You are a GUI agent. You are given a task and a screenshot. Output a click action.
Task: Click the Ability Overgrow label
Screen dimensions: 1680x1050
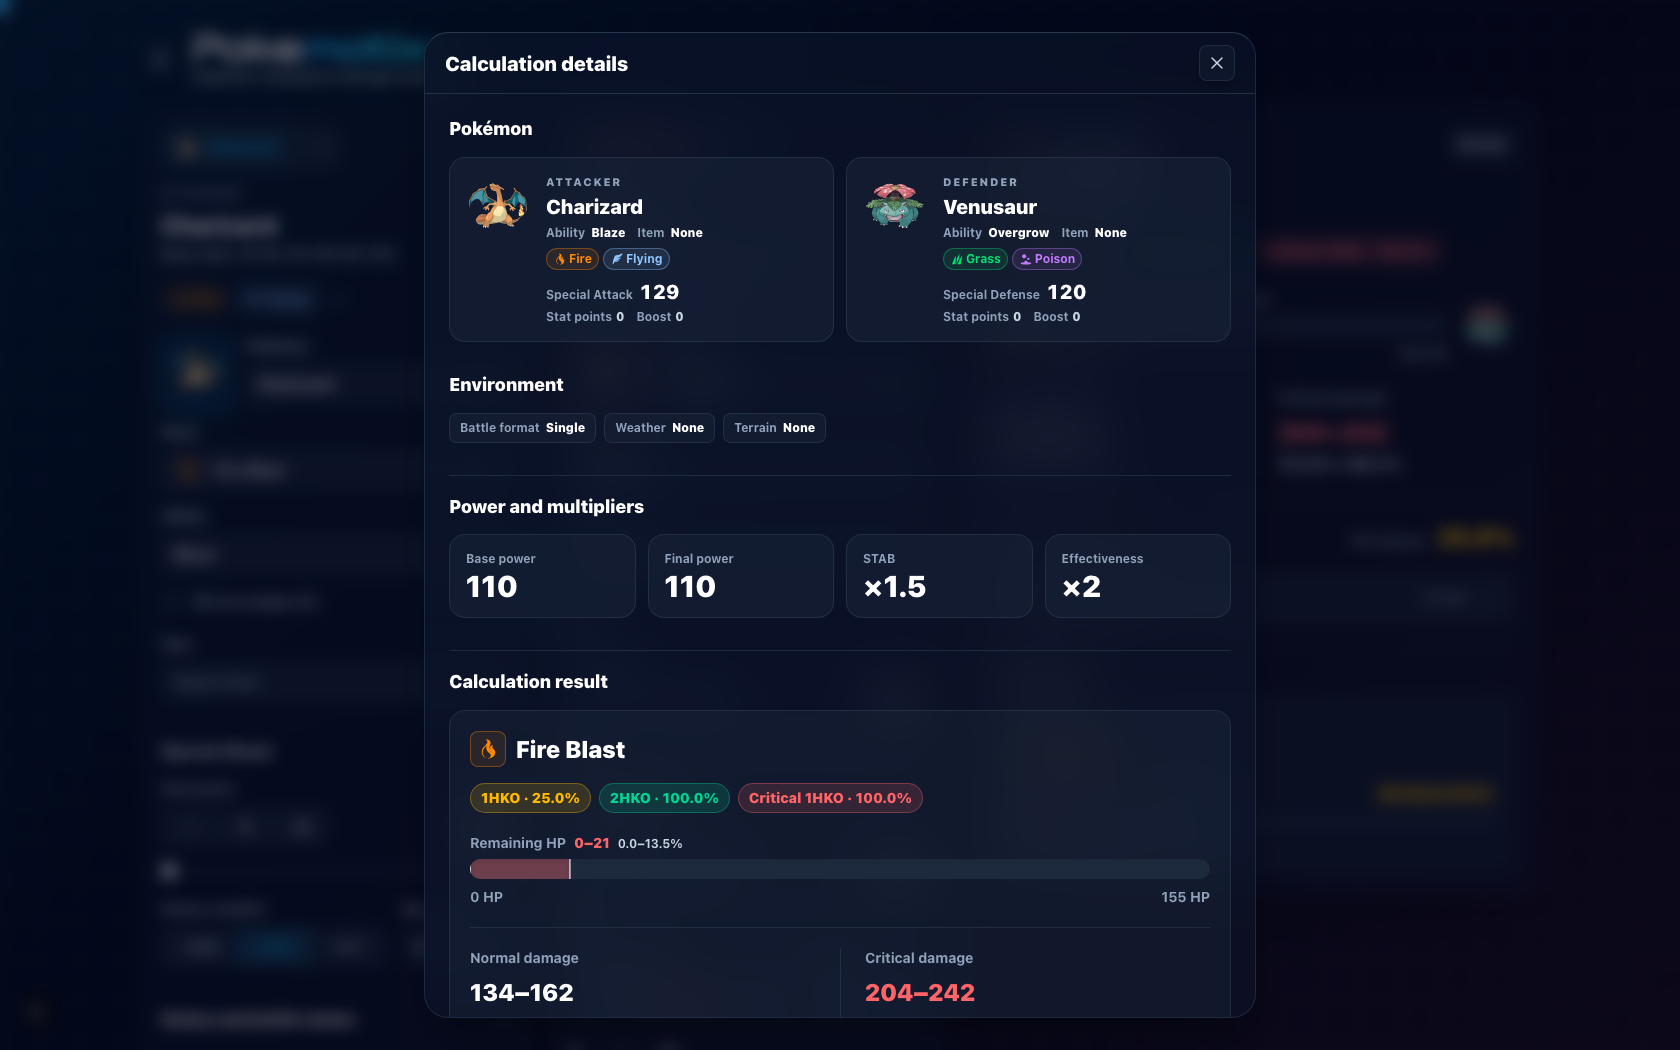[996, 233]
